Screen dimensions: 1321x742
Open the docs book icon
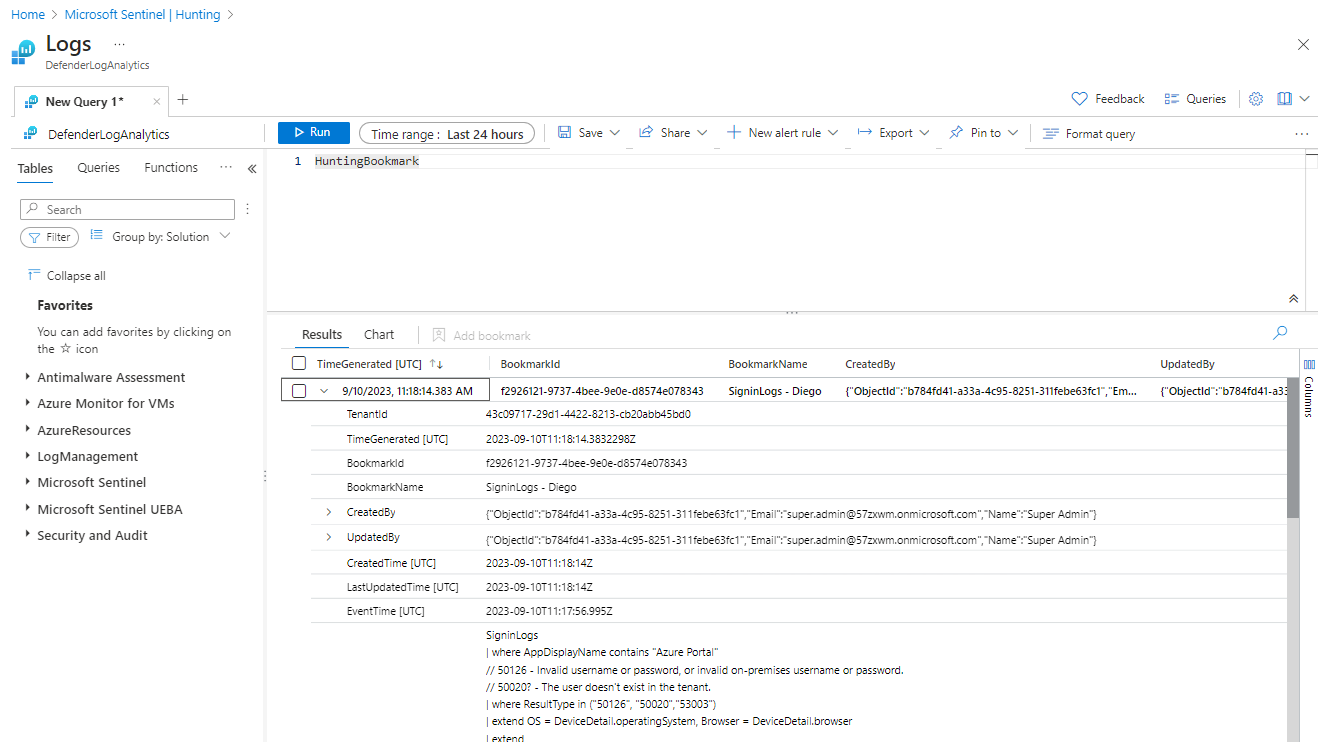1285,99
